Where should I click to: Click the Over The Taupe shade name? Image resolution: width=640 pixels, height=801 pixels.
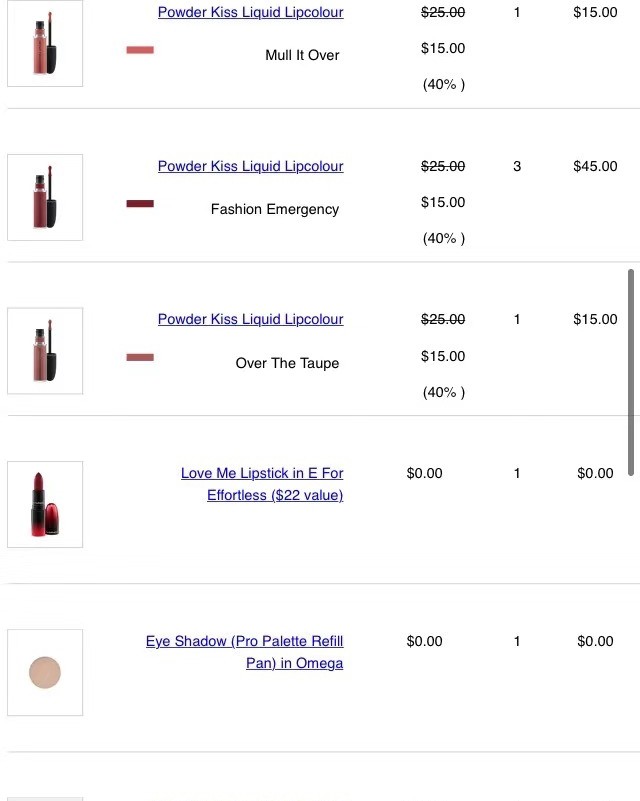(287, 363)
